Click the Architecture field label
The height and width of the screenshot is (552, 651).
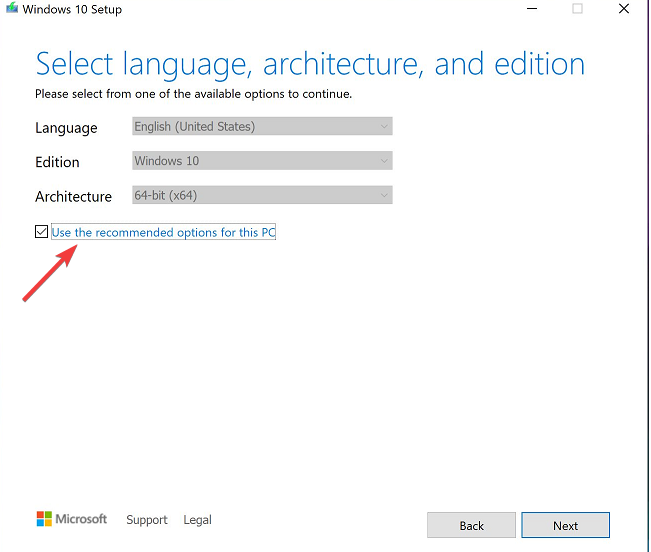[x=73, y=196]
